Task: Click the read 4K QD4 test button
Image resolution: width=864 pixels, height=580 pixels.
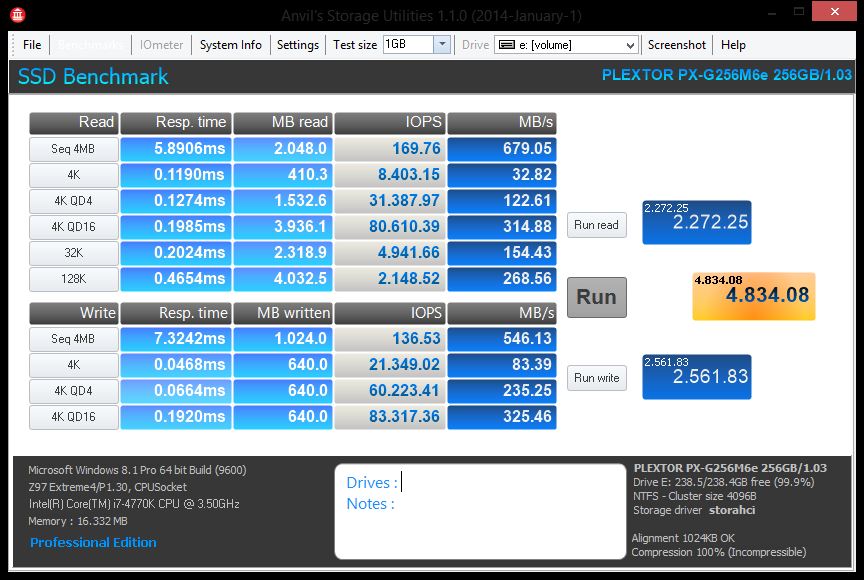Action: [74, 200]
